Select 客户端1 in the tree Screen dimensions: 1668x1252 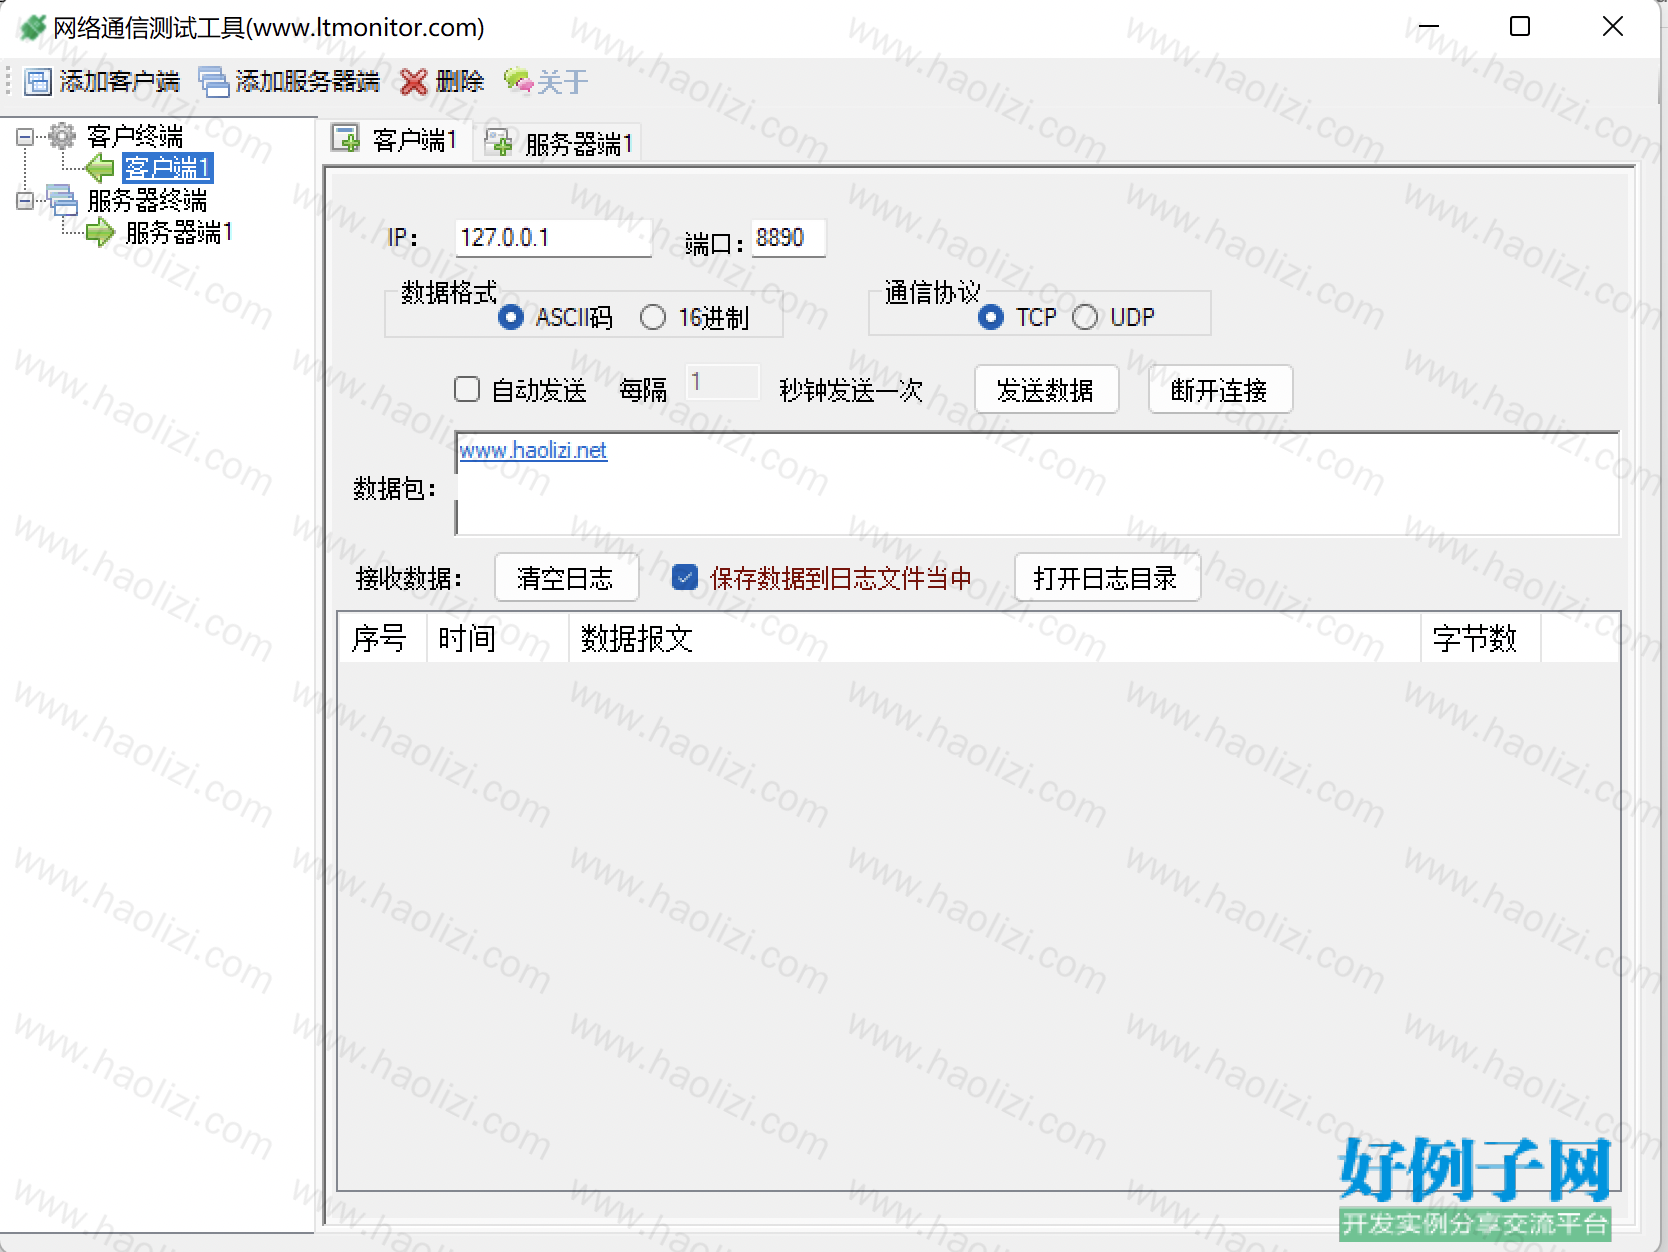[x=167, y=167]
